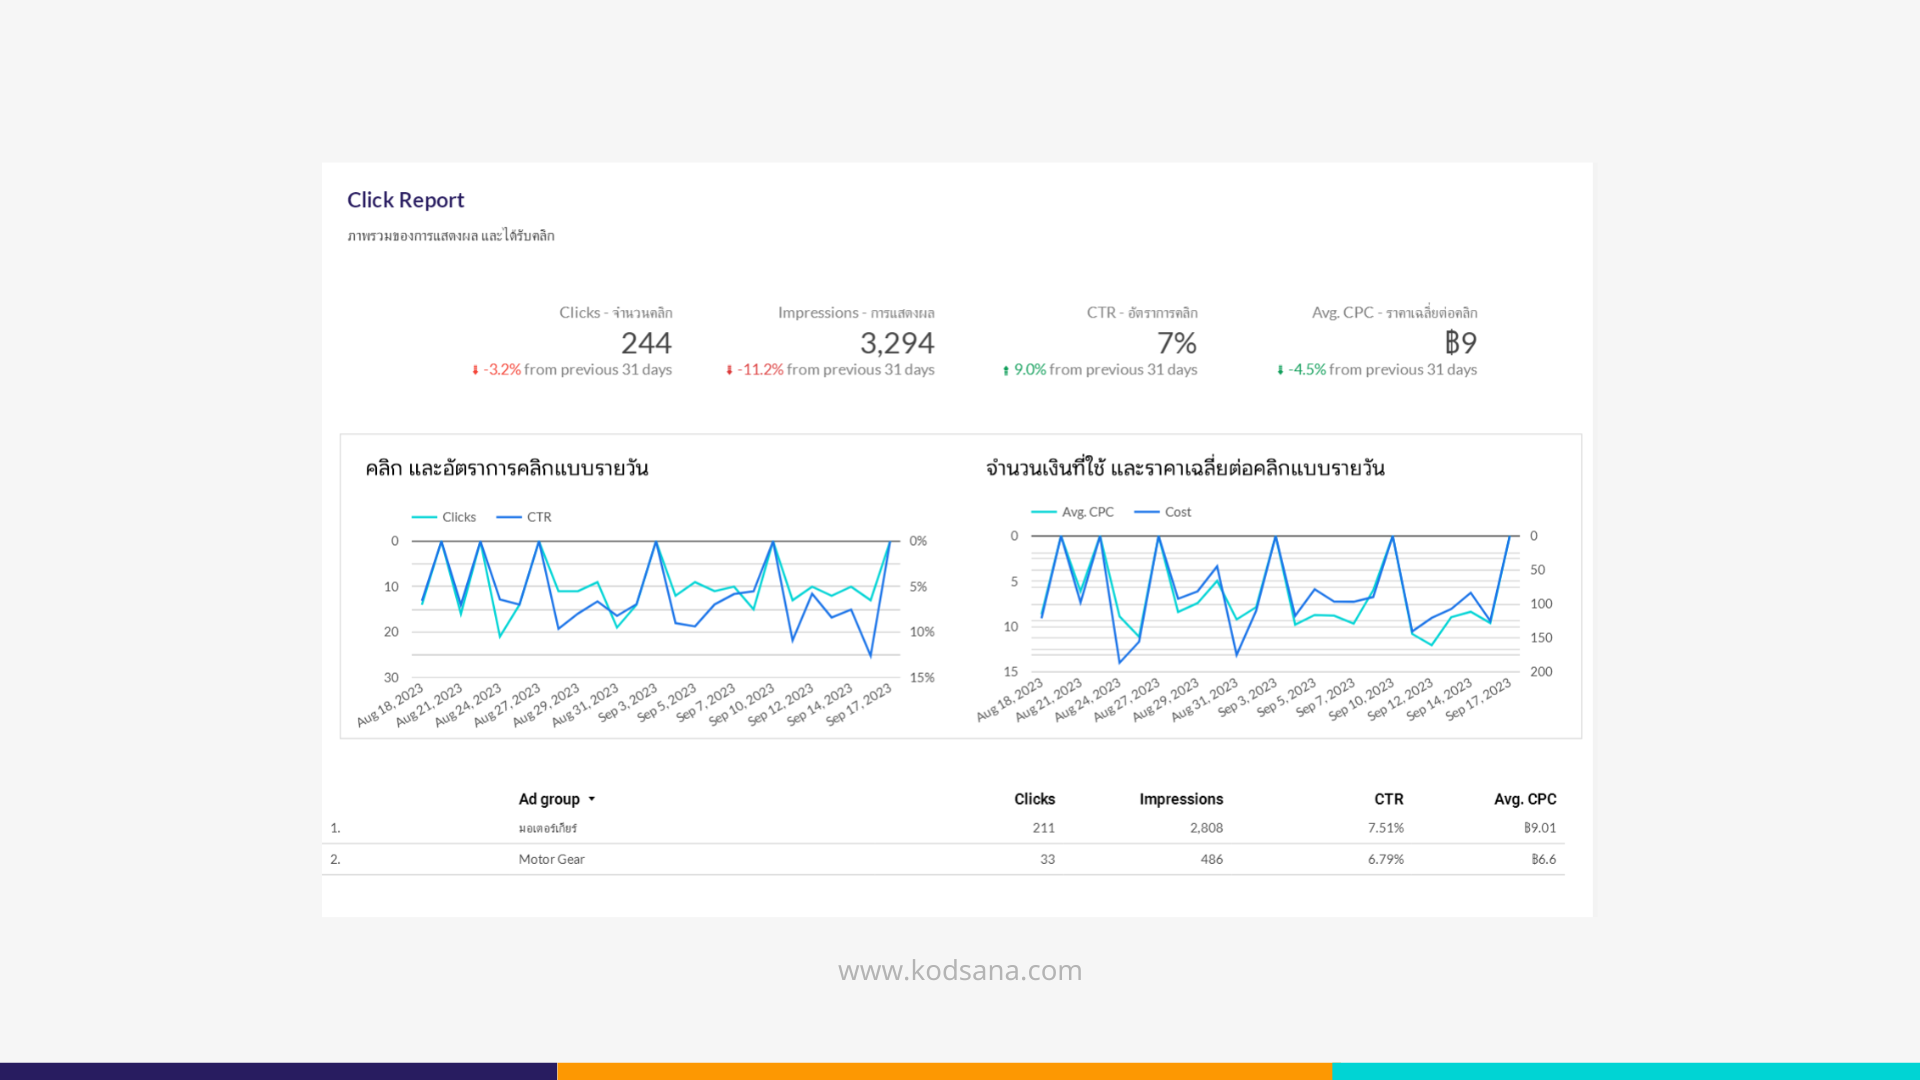Click the CTR - อัตราการคลิก scorecard label

(x=1142, y=313)
